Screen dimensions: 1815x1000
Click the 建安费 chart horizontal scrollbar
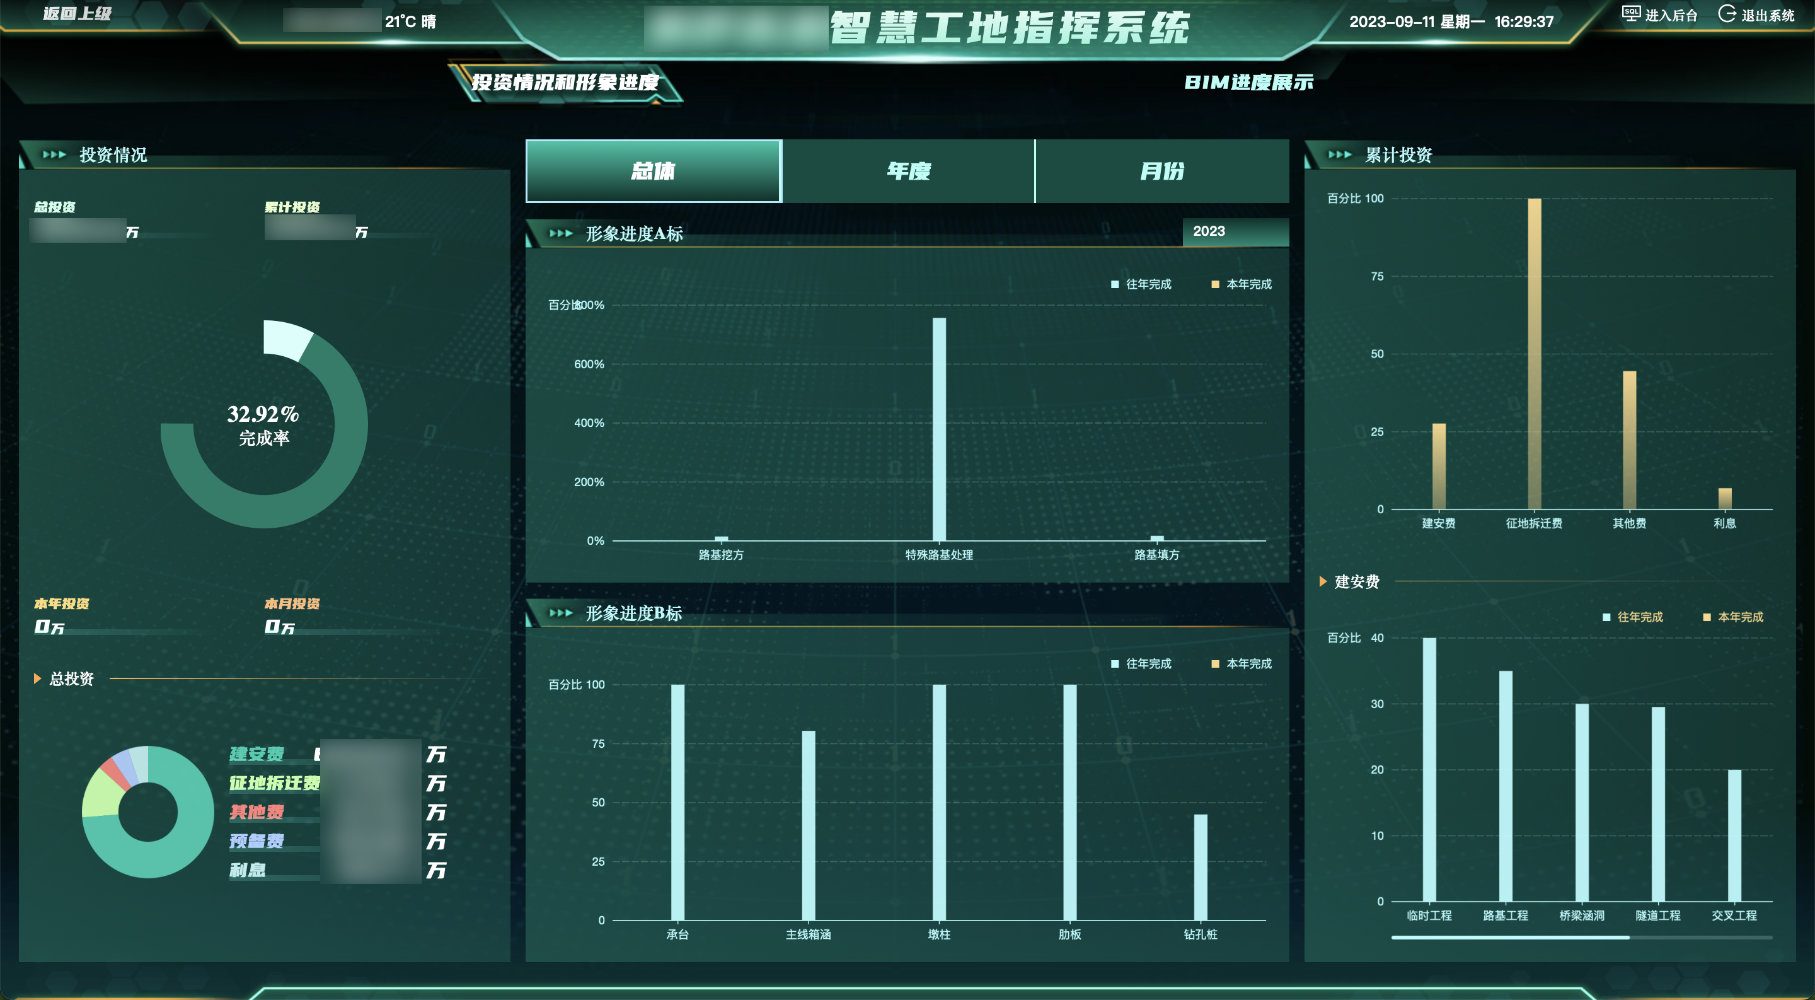(1510, 938)
